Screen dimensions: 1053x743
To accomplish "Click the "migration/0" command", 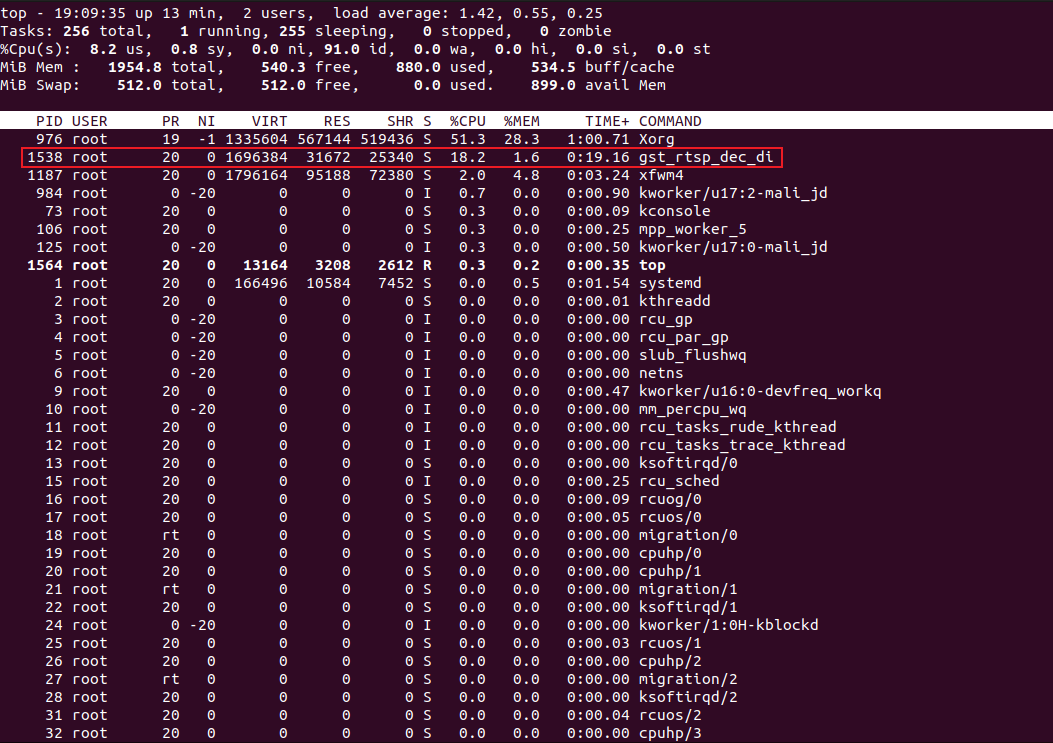I will point(688,535).
